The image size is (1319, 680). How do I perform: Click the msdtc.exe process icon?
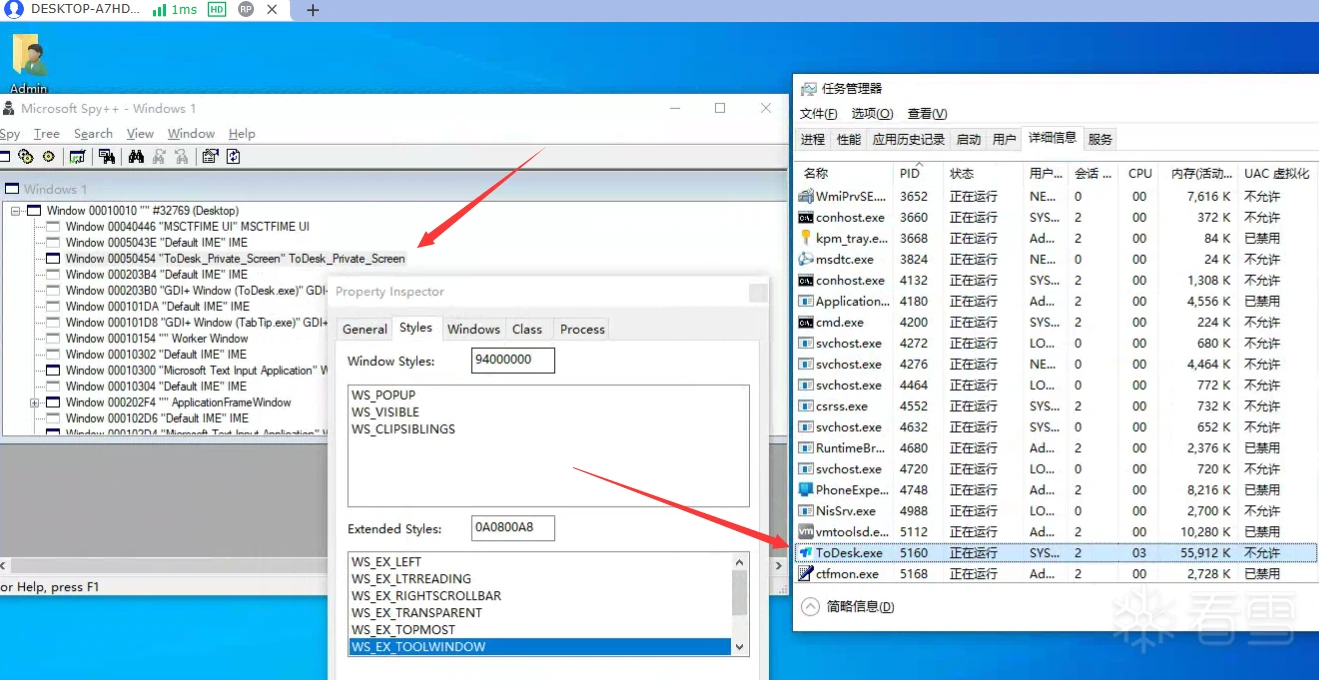click(x=806, y=259)
